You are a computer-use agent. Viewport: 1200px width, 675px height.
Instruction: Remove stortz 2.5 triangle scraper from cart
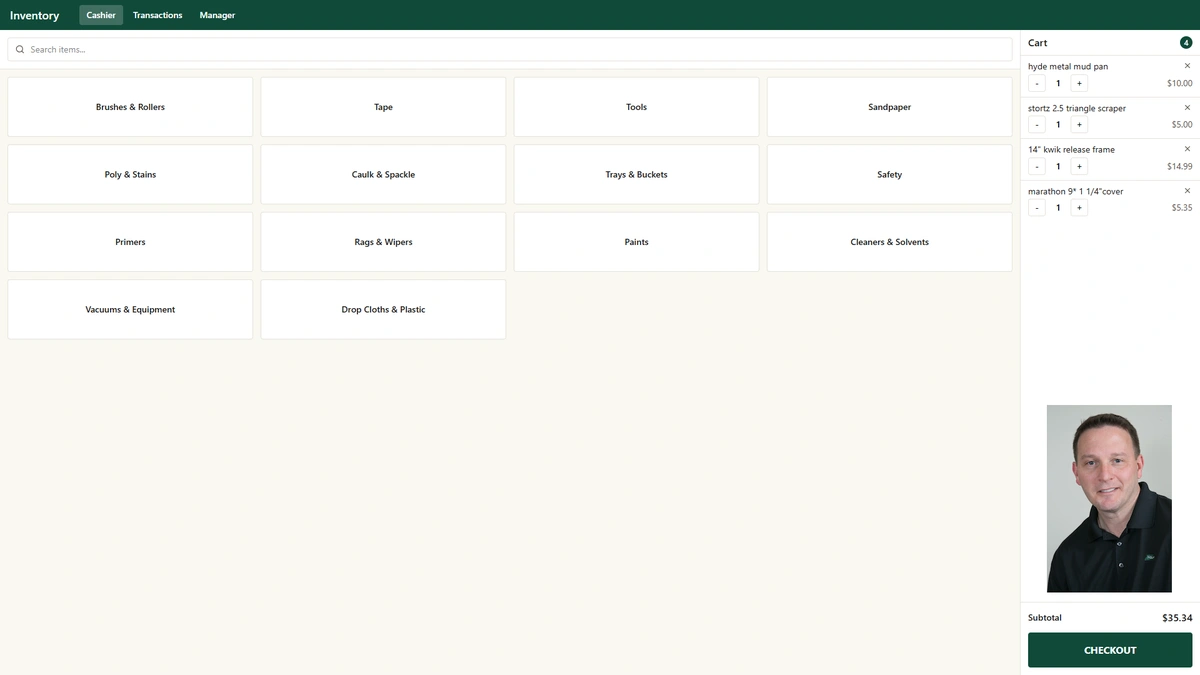tap(1187, 107)
